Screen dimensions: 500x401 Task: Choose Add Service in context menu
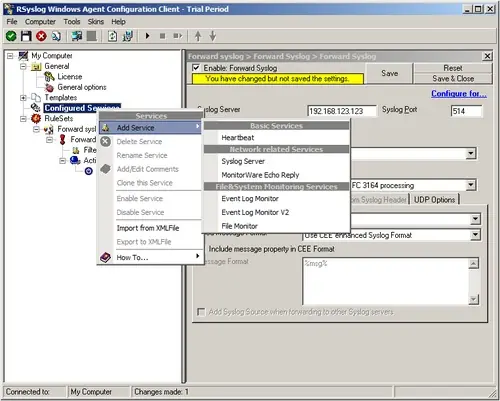(150, 128)
